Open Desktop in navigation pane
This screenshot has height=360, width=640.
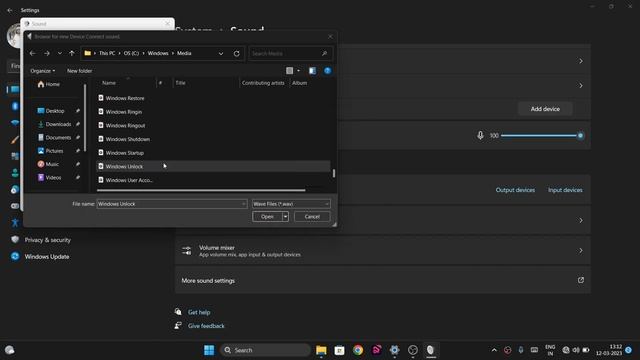51,111
